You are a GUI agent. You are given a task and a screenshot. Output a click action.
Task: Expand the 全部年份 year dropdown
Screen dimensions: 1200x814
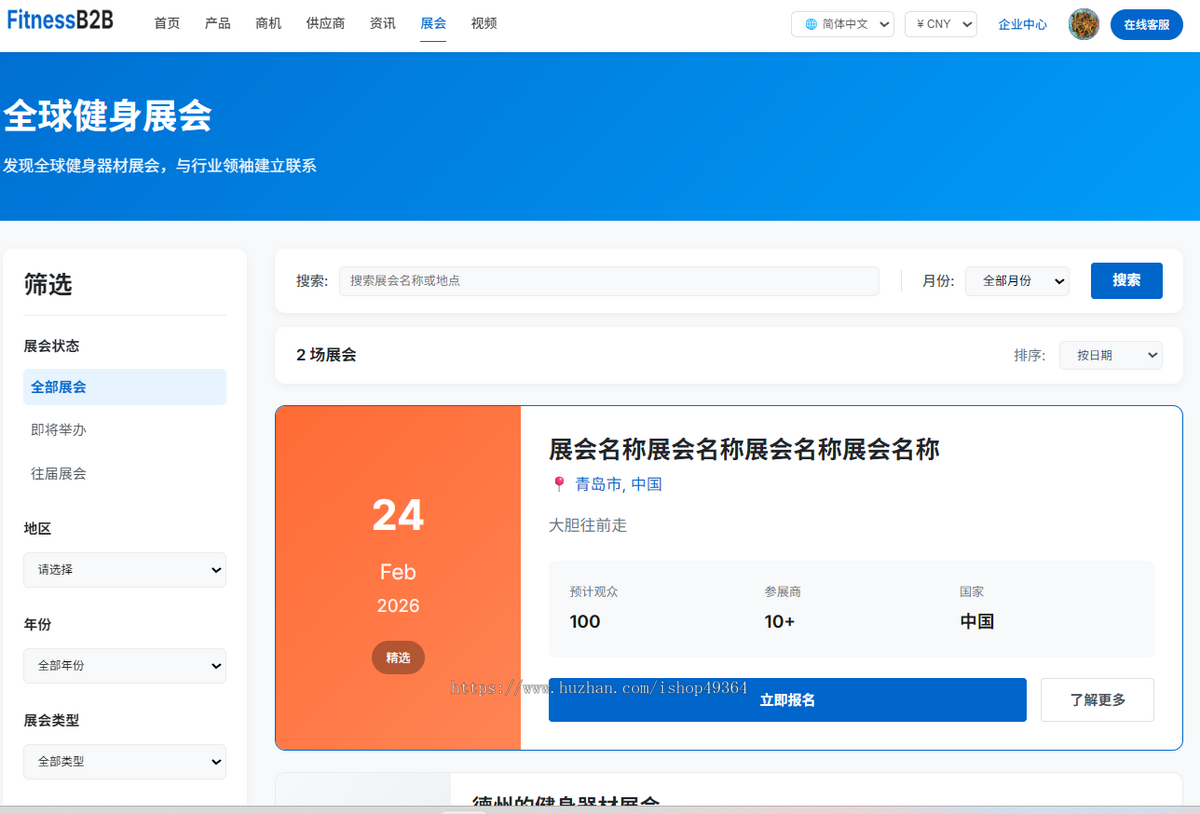(125, 666)
